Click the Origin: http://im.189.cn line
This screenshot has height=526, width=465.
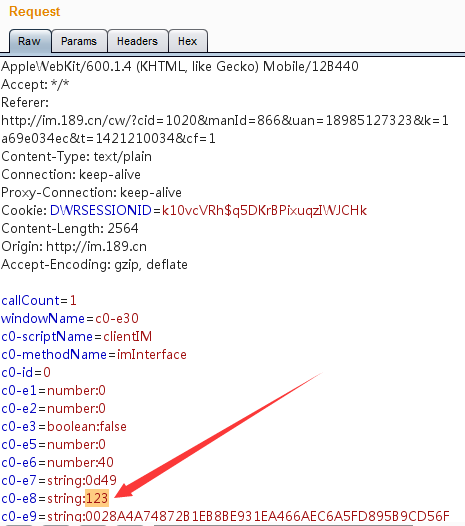74,247
